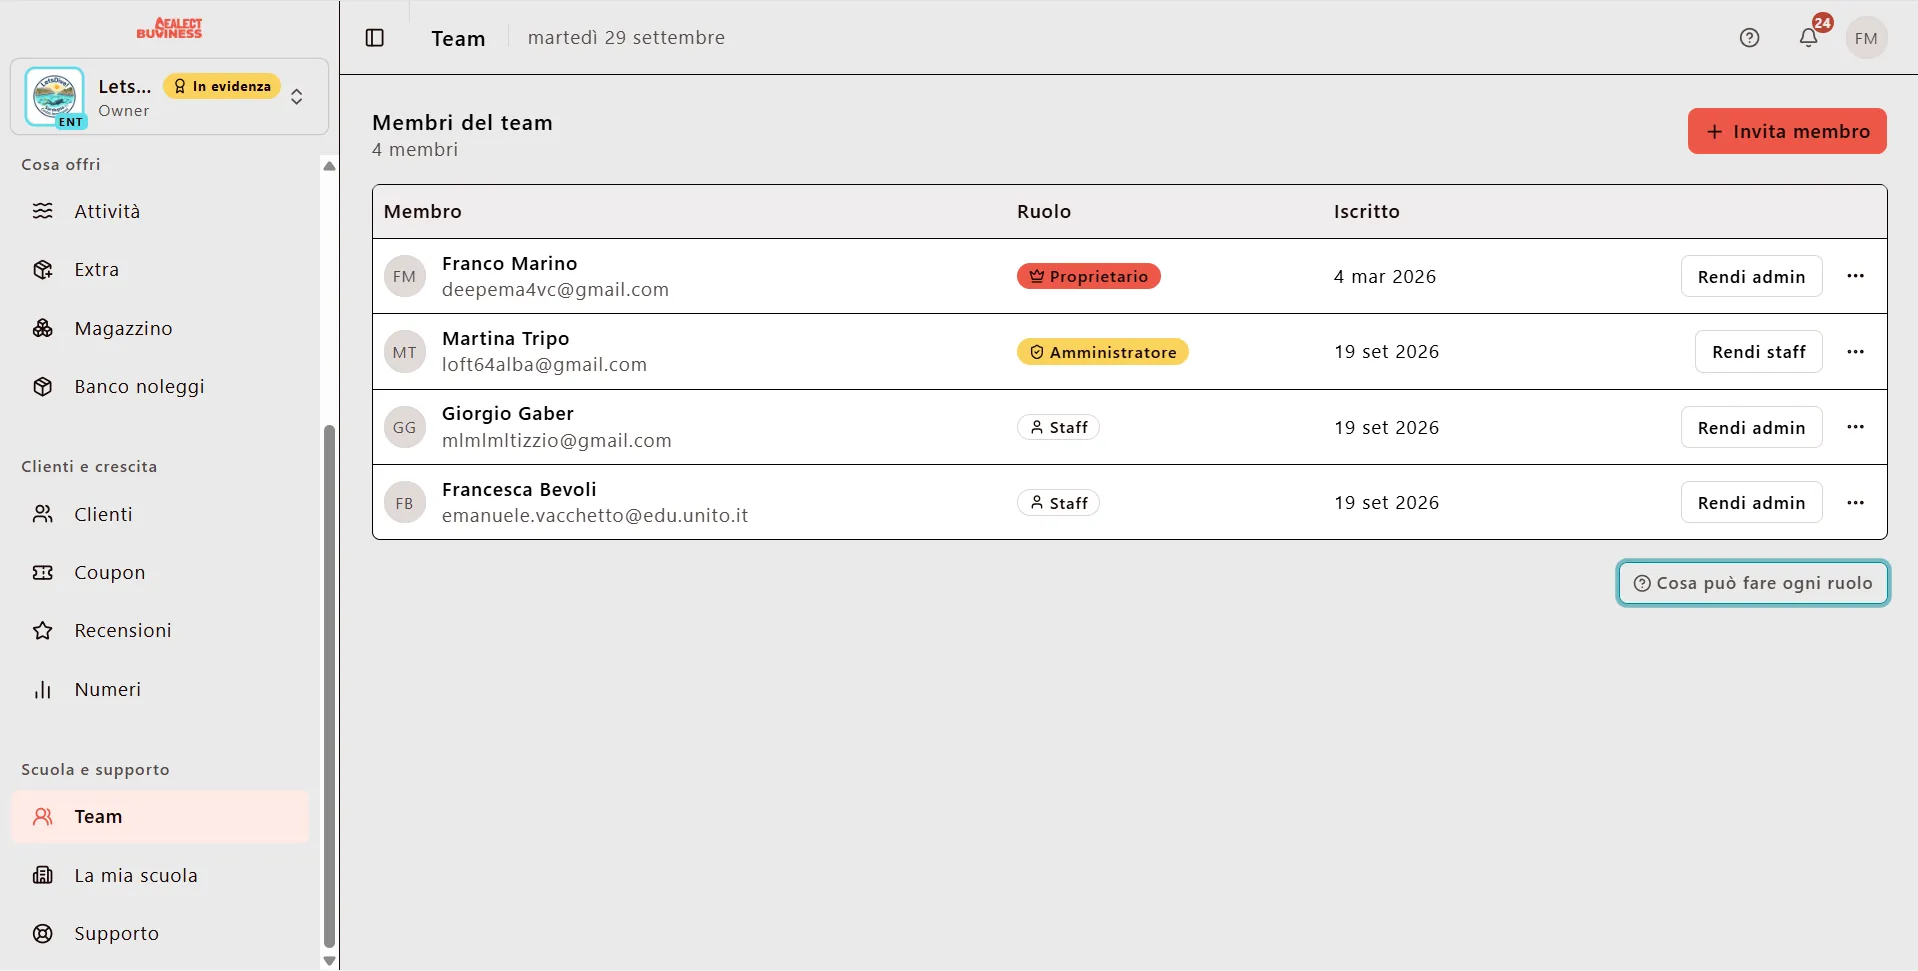Open Attività in the sidebar

[x=160, y=211]
